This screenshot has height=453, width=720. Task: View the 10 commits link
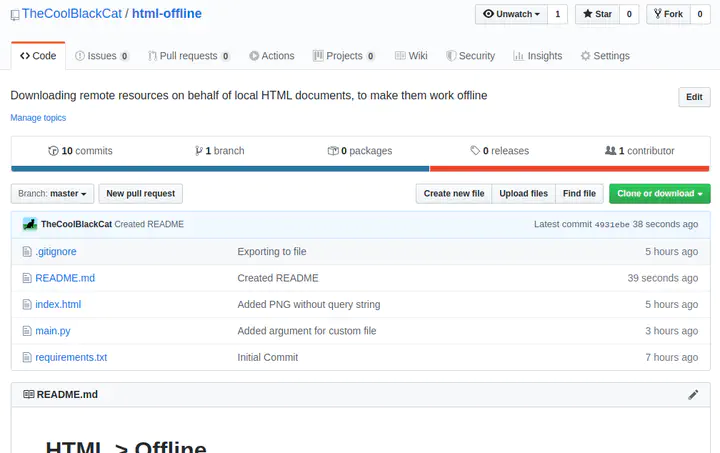click(x=80, y=151)
